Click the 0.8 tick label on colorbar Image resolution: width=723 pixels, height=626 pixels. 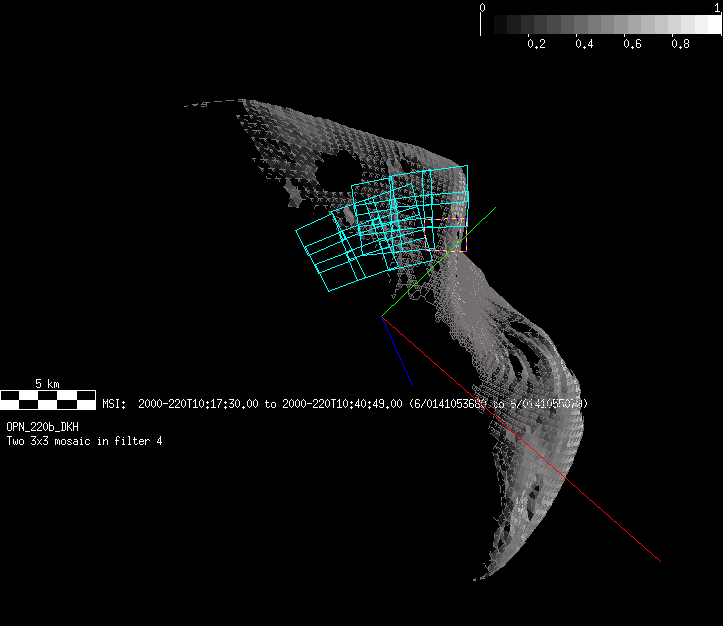[x=680, y=44]
